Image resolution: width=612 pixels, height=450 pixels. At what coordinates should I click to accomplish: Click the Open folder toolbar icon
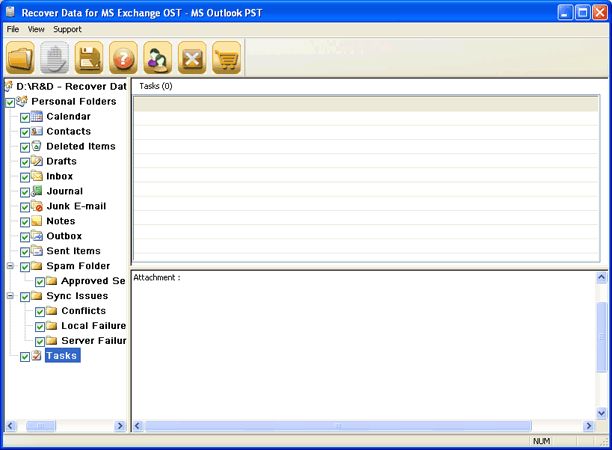pyautogui.click(x=20, y=58)
